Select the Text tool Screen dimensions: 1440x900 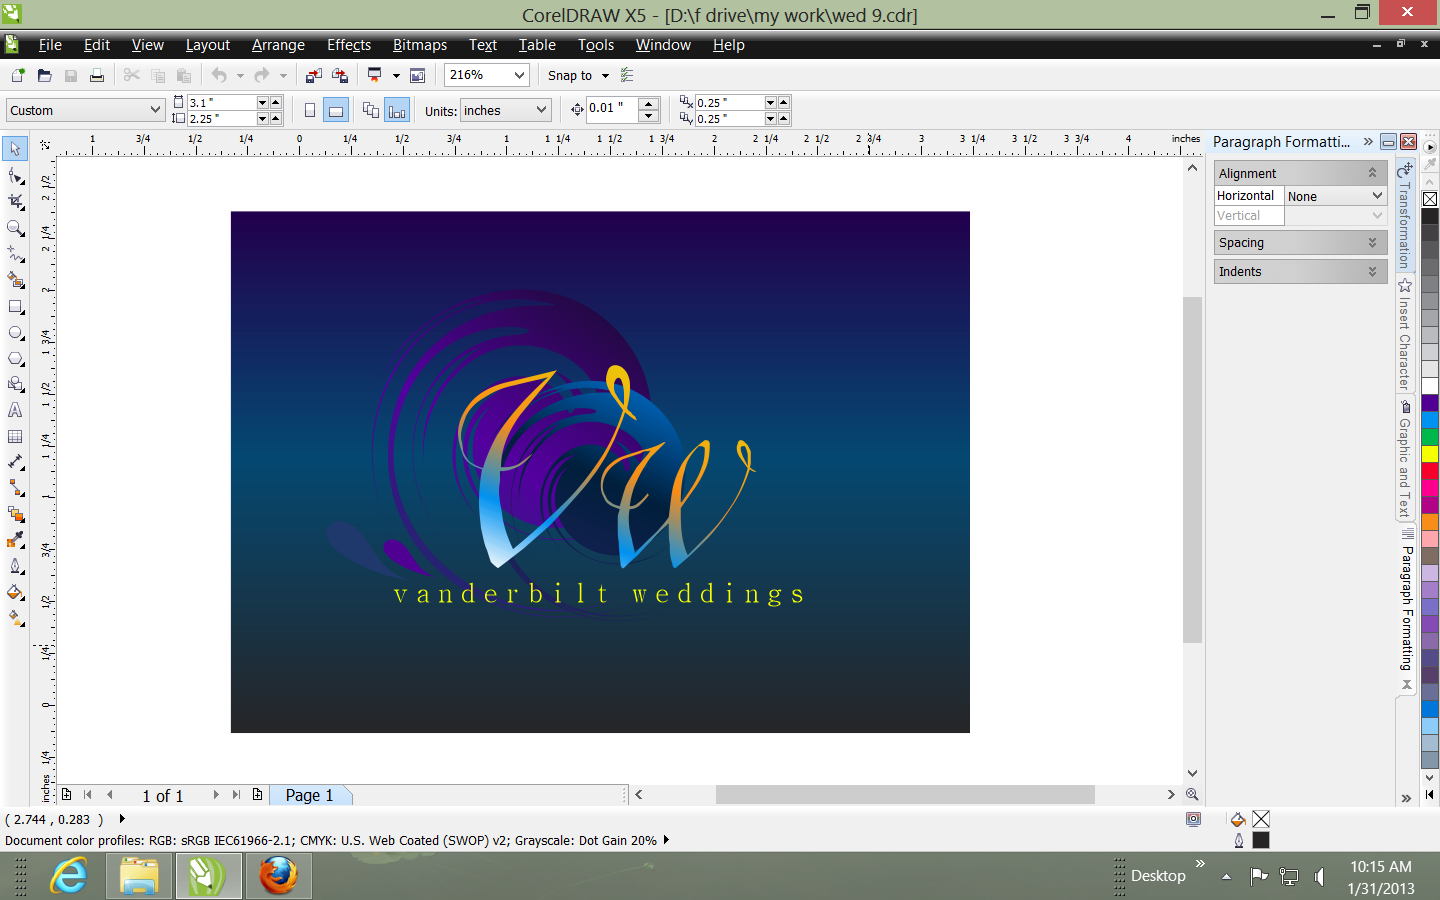tap(15, 411)
